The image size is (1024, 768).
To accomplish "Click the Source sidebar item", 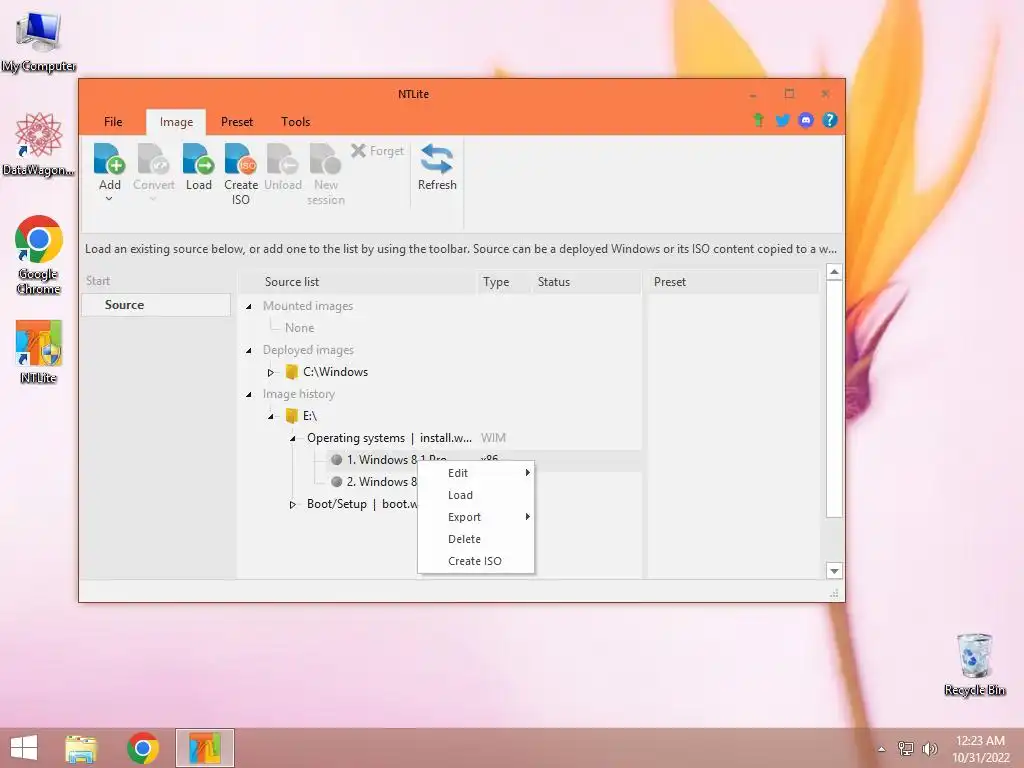I will click(x=155, y=305).
